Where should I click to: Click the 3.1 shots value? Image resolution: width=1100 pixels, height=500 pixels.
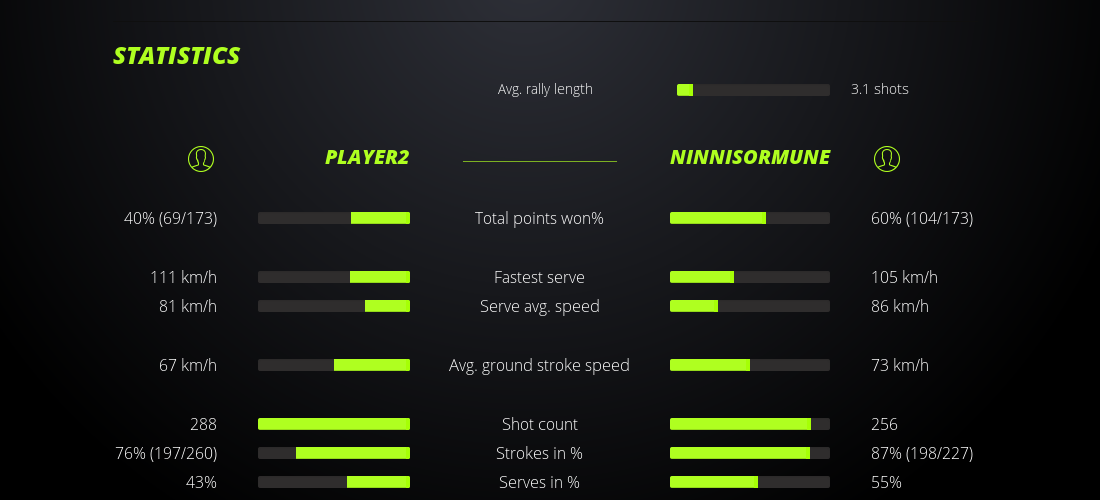pyautogui.click(x=880, y=89)
